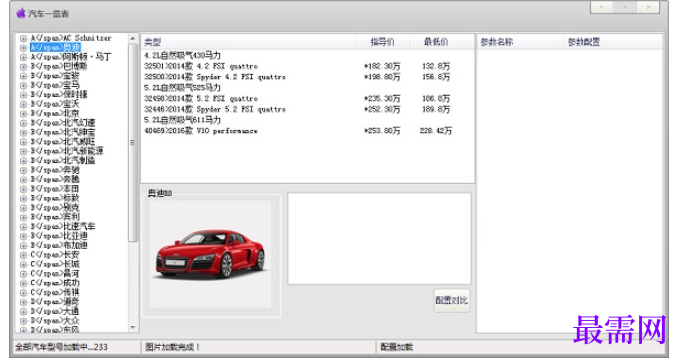Select 北汽幻速 in the brand tree
Viewport: 685px width, 361px height.
[63, 123]
